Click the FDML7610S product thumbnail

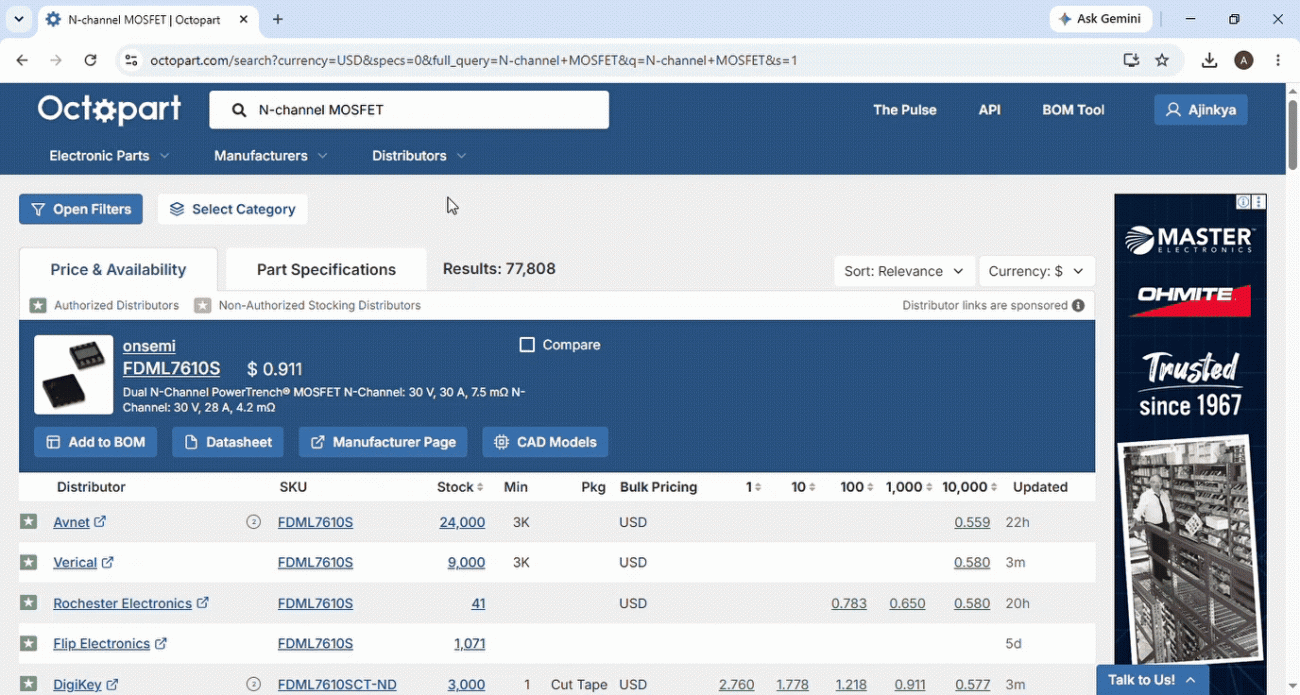(74, 375)
